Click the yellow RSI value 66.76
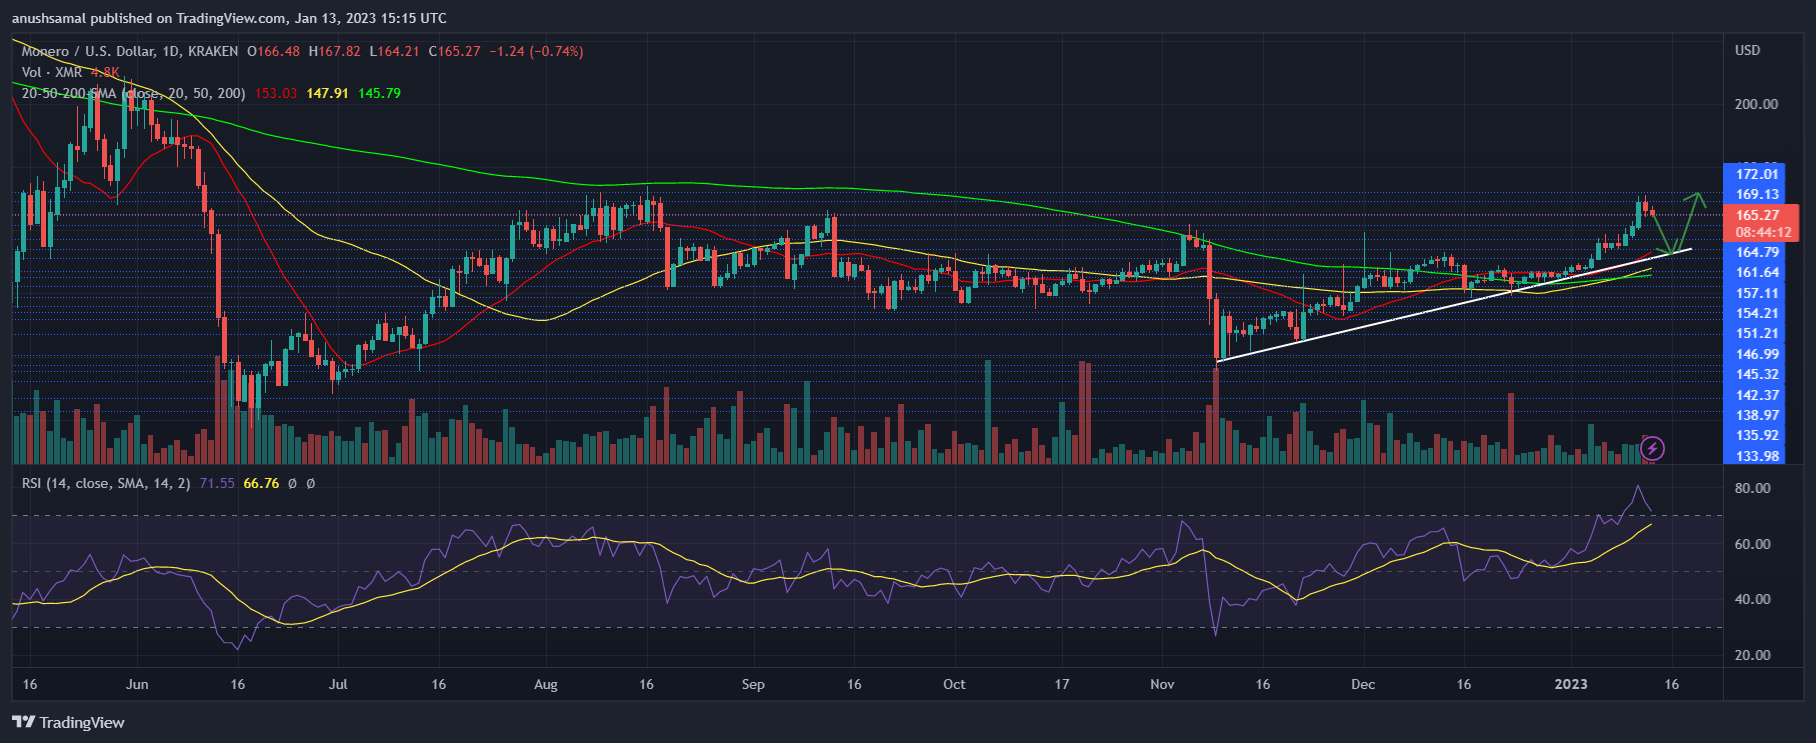Screen dimensions: 1816x743 point(261,483)
